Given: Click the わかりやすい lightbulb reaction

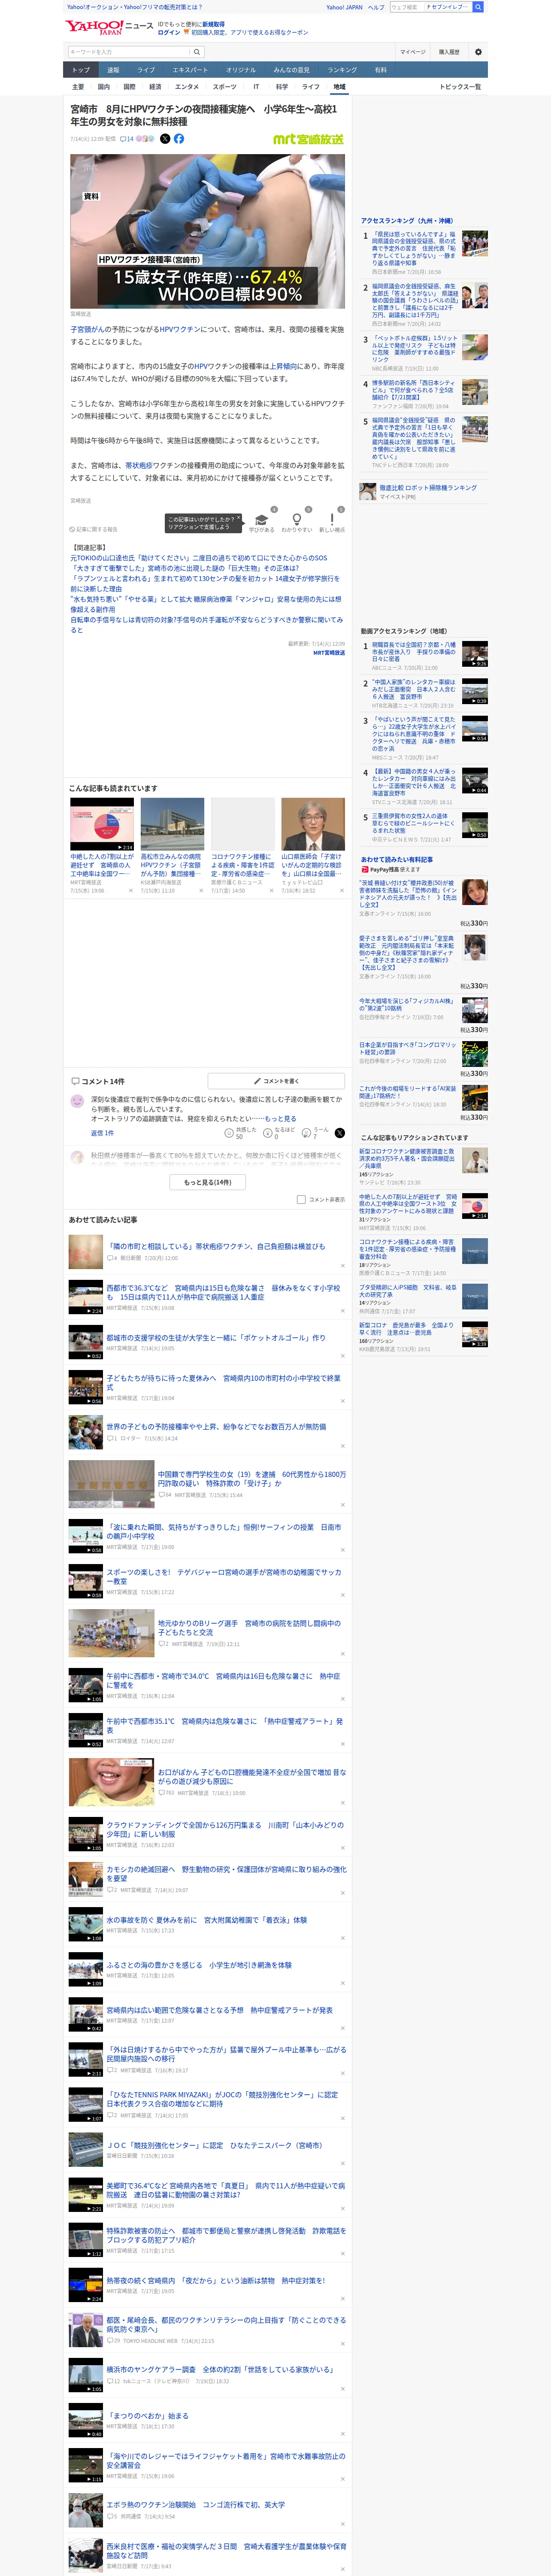Looking at the screenshot, I should [296, 520].
